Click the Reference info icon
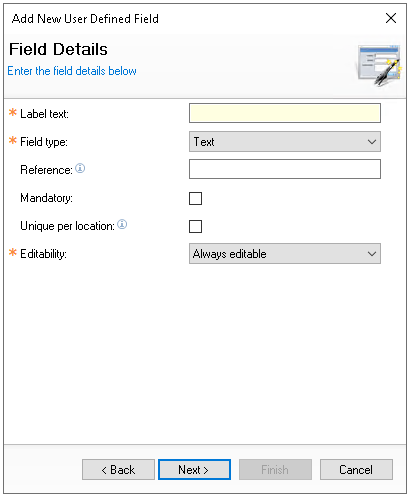The height and width of the screenshot is (497, 408). point(80,168)
